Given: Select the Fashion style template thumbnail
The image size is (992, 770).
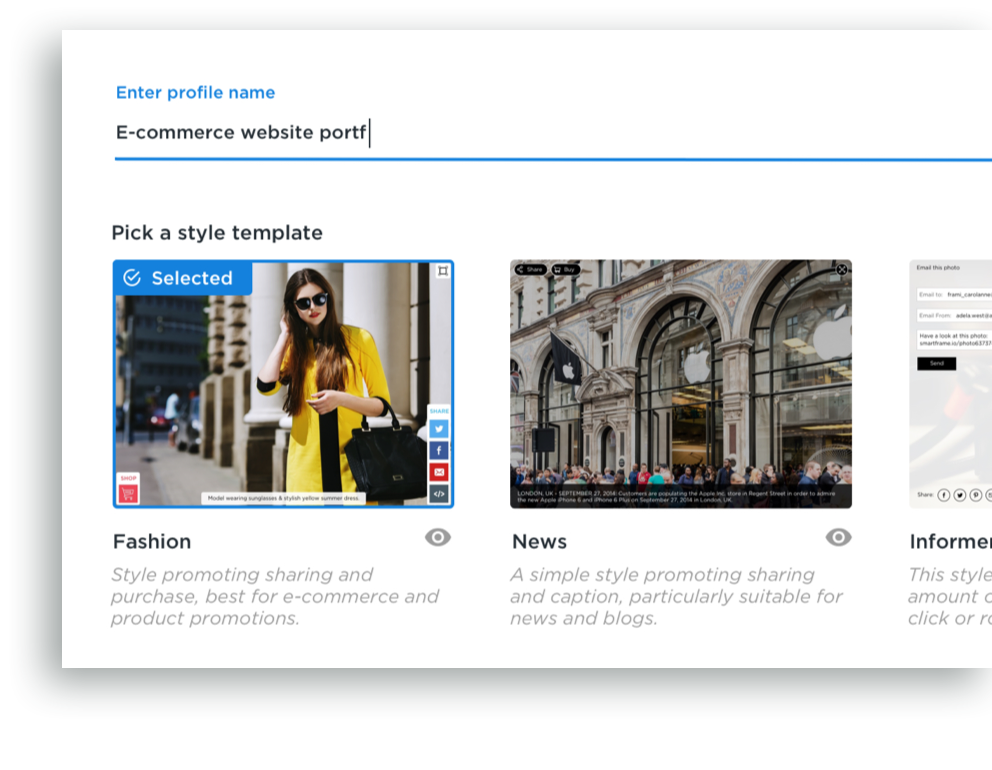Looking at the screenshot, I should click(283, 383).
